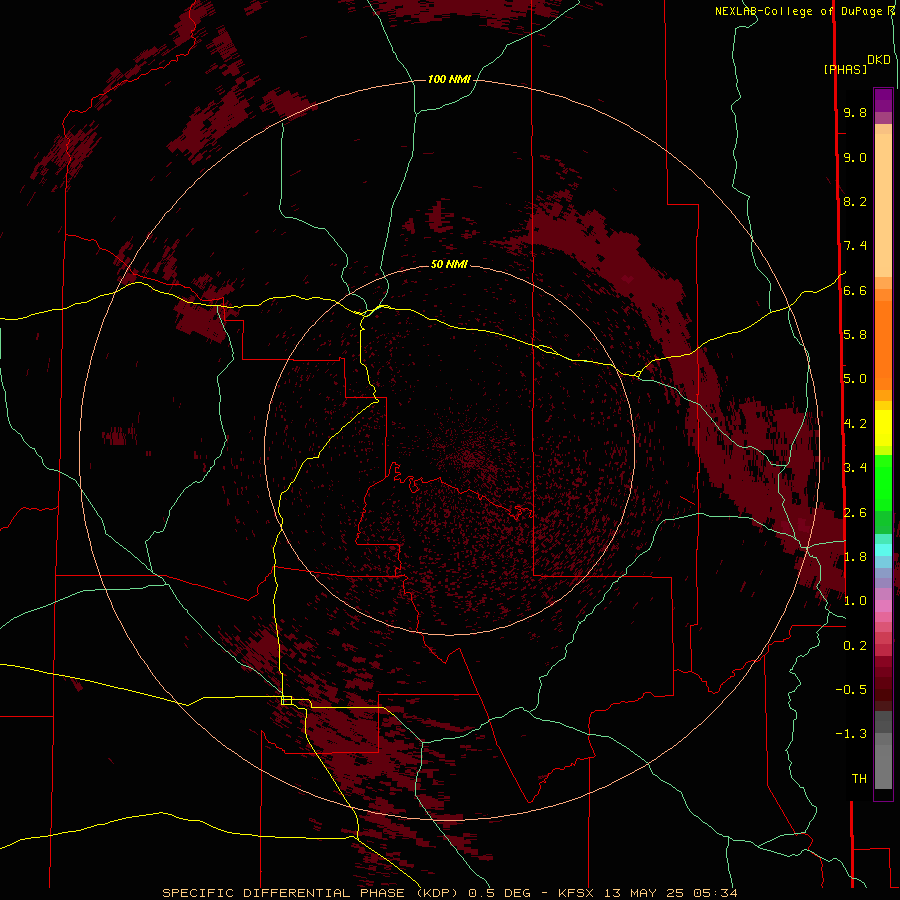Click the 4.2 legend value
Image resolution: width=900 pixels, height=900 pixels.
[x=855, y=424]
